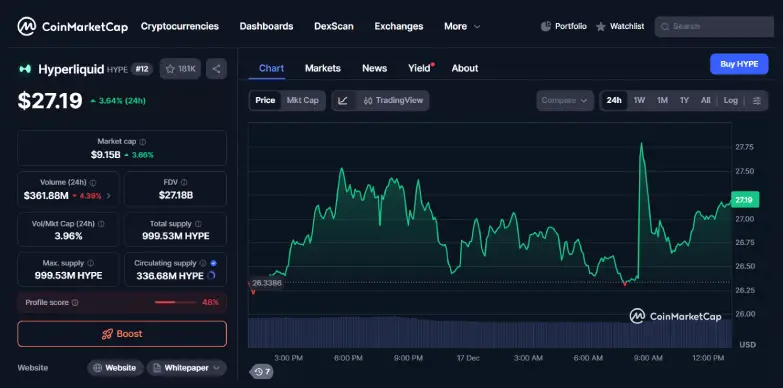Select the All time range
The width and height of the screenshot is (783, 388).
point(705,100)
